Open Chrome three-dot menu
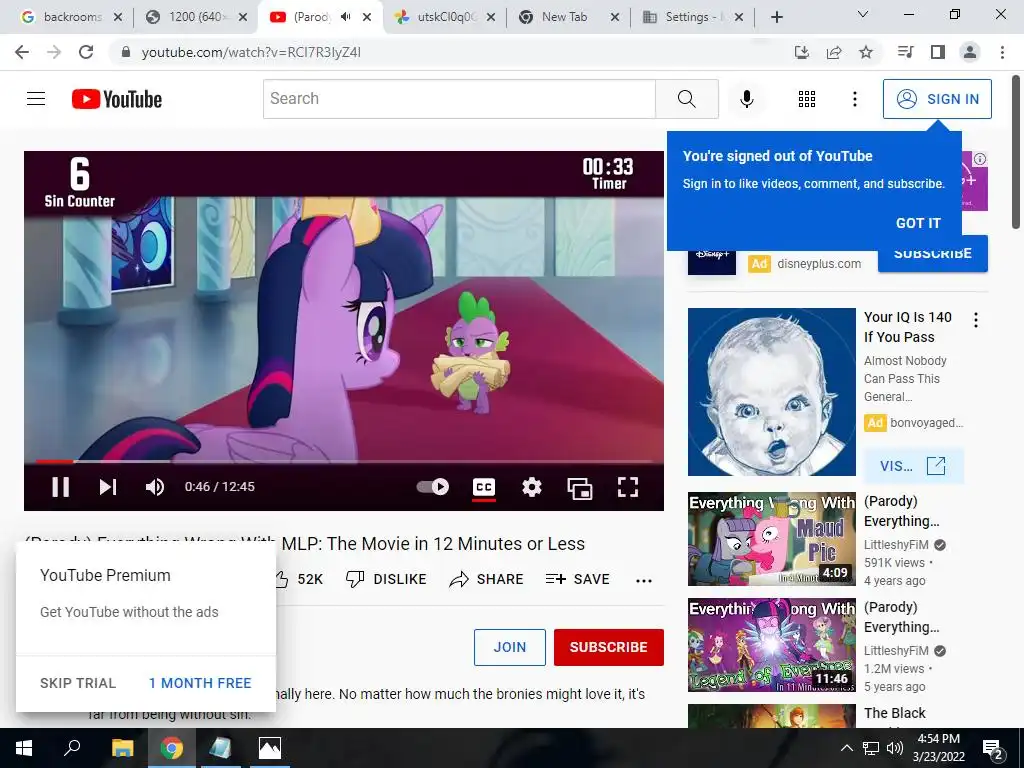This screenshot has width=1024, height=768. click(x=1002, y=52)
